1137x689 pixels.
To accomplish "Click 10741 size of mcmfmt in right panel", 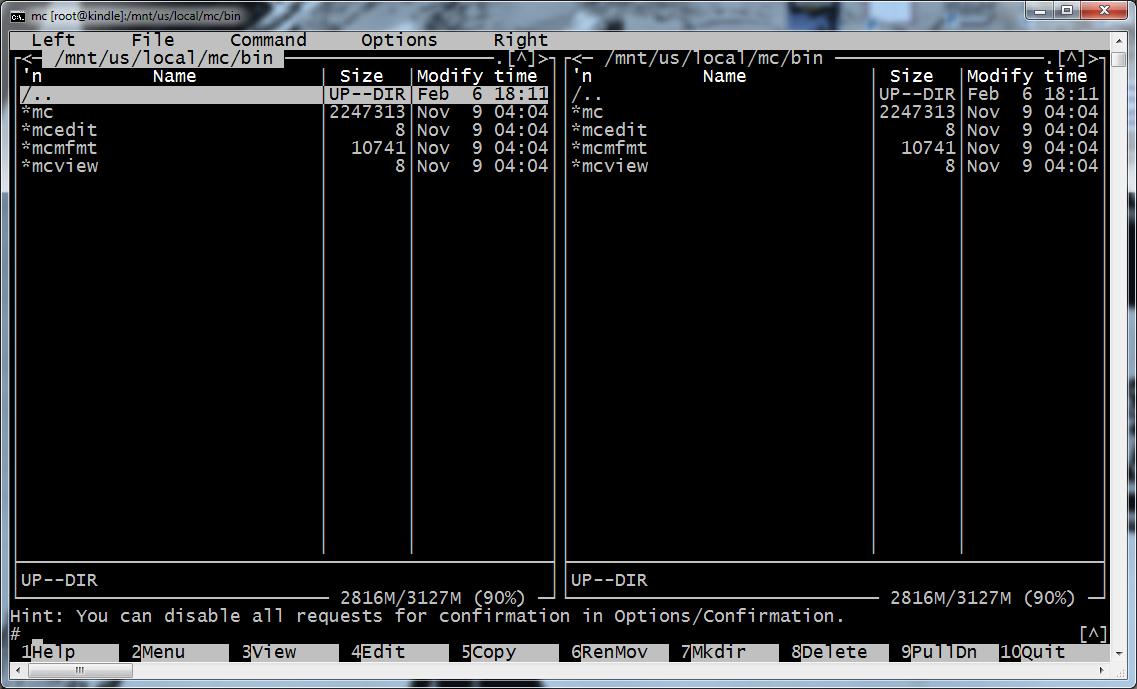I will (928, 148).
